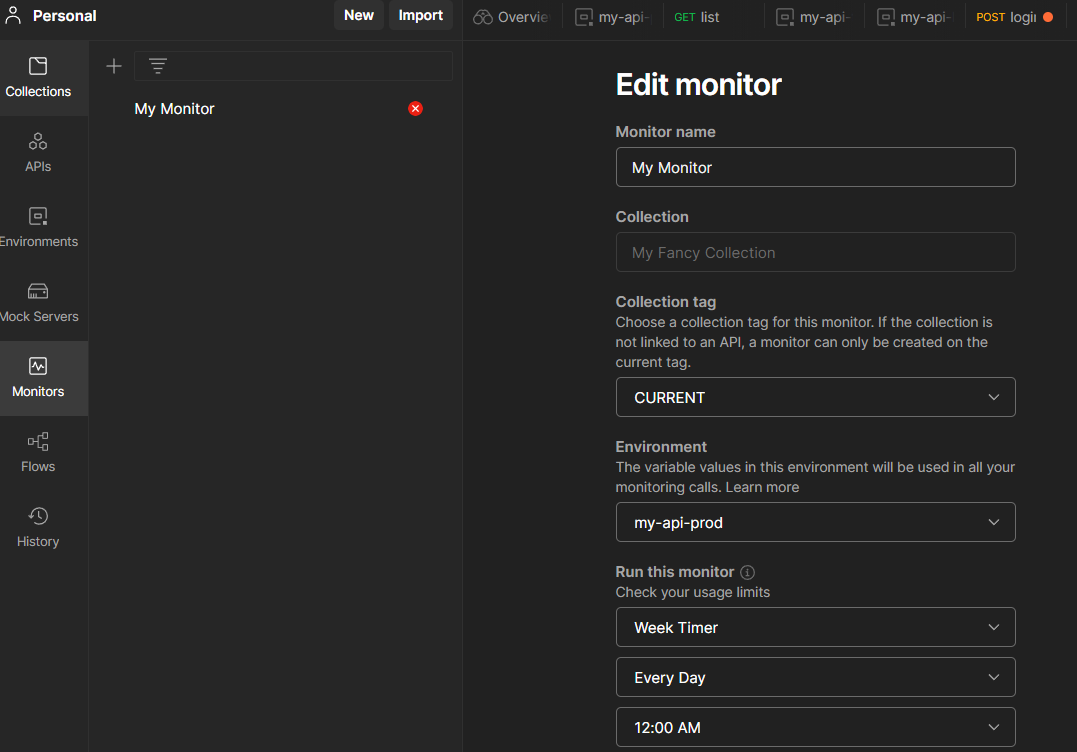The height and width of the screenshot is (752, 1077).
Task: Open the Check your usage limits link
Action: click(692, 592)
